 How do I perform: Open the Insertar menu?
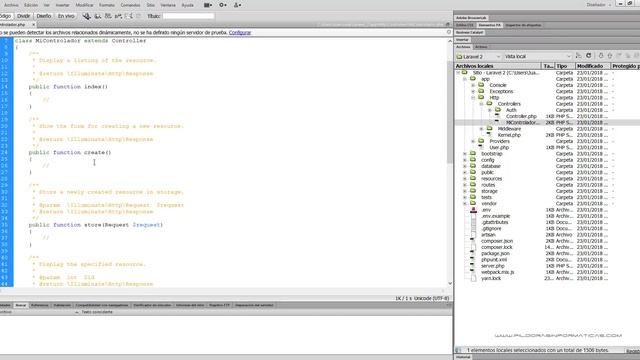pos(62,5)
